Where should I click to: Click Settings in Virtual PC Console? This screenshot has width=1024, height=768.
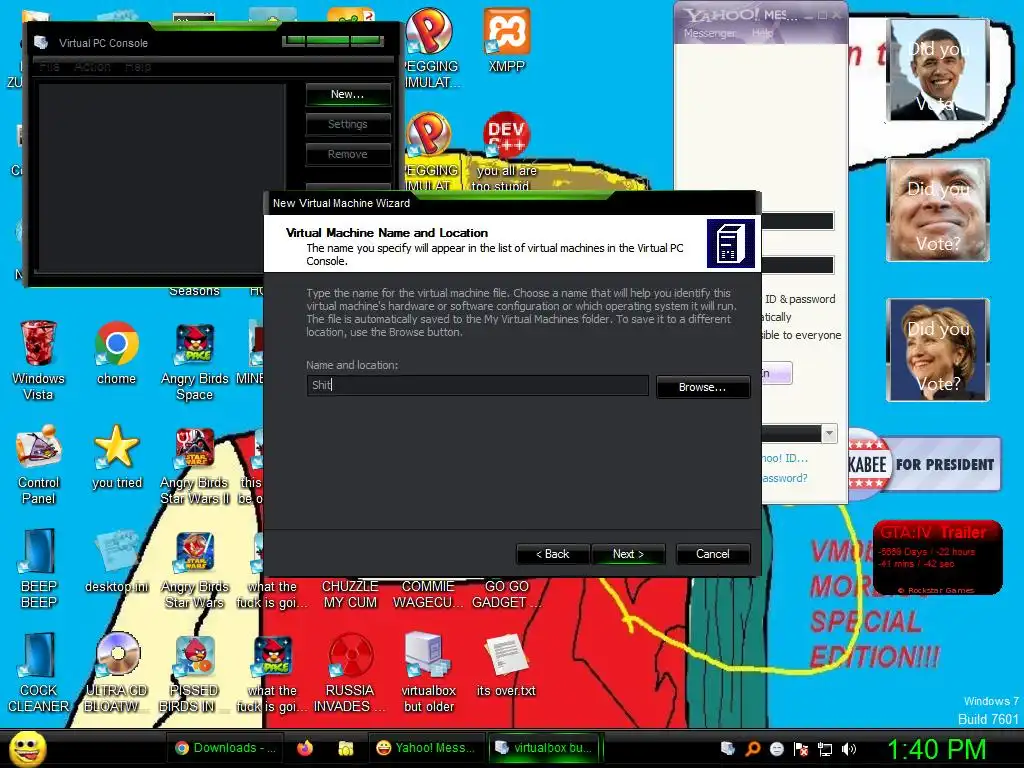click(347, 124)
